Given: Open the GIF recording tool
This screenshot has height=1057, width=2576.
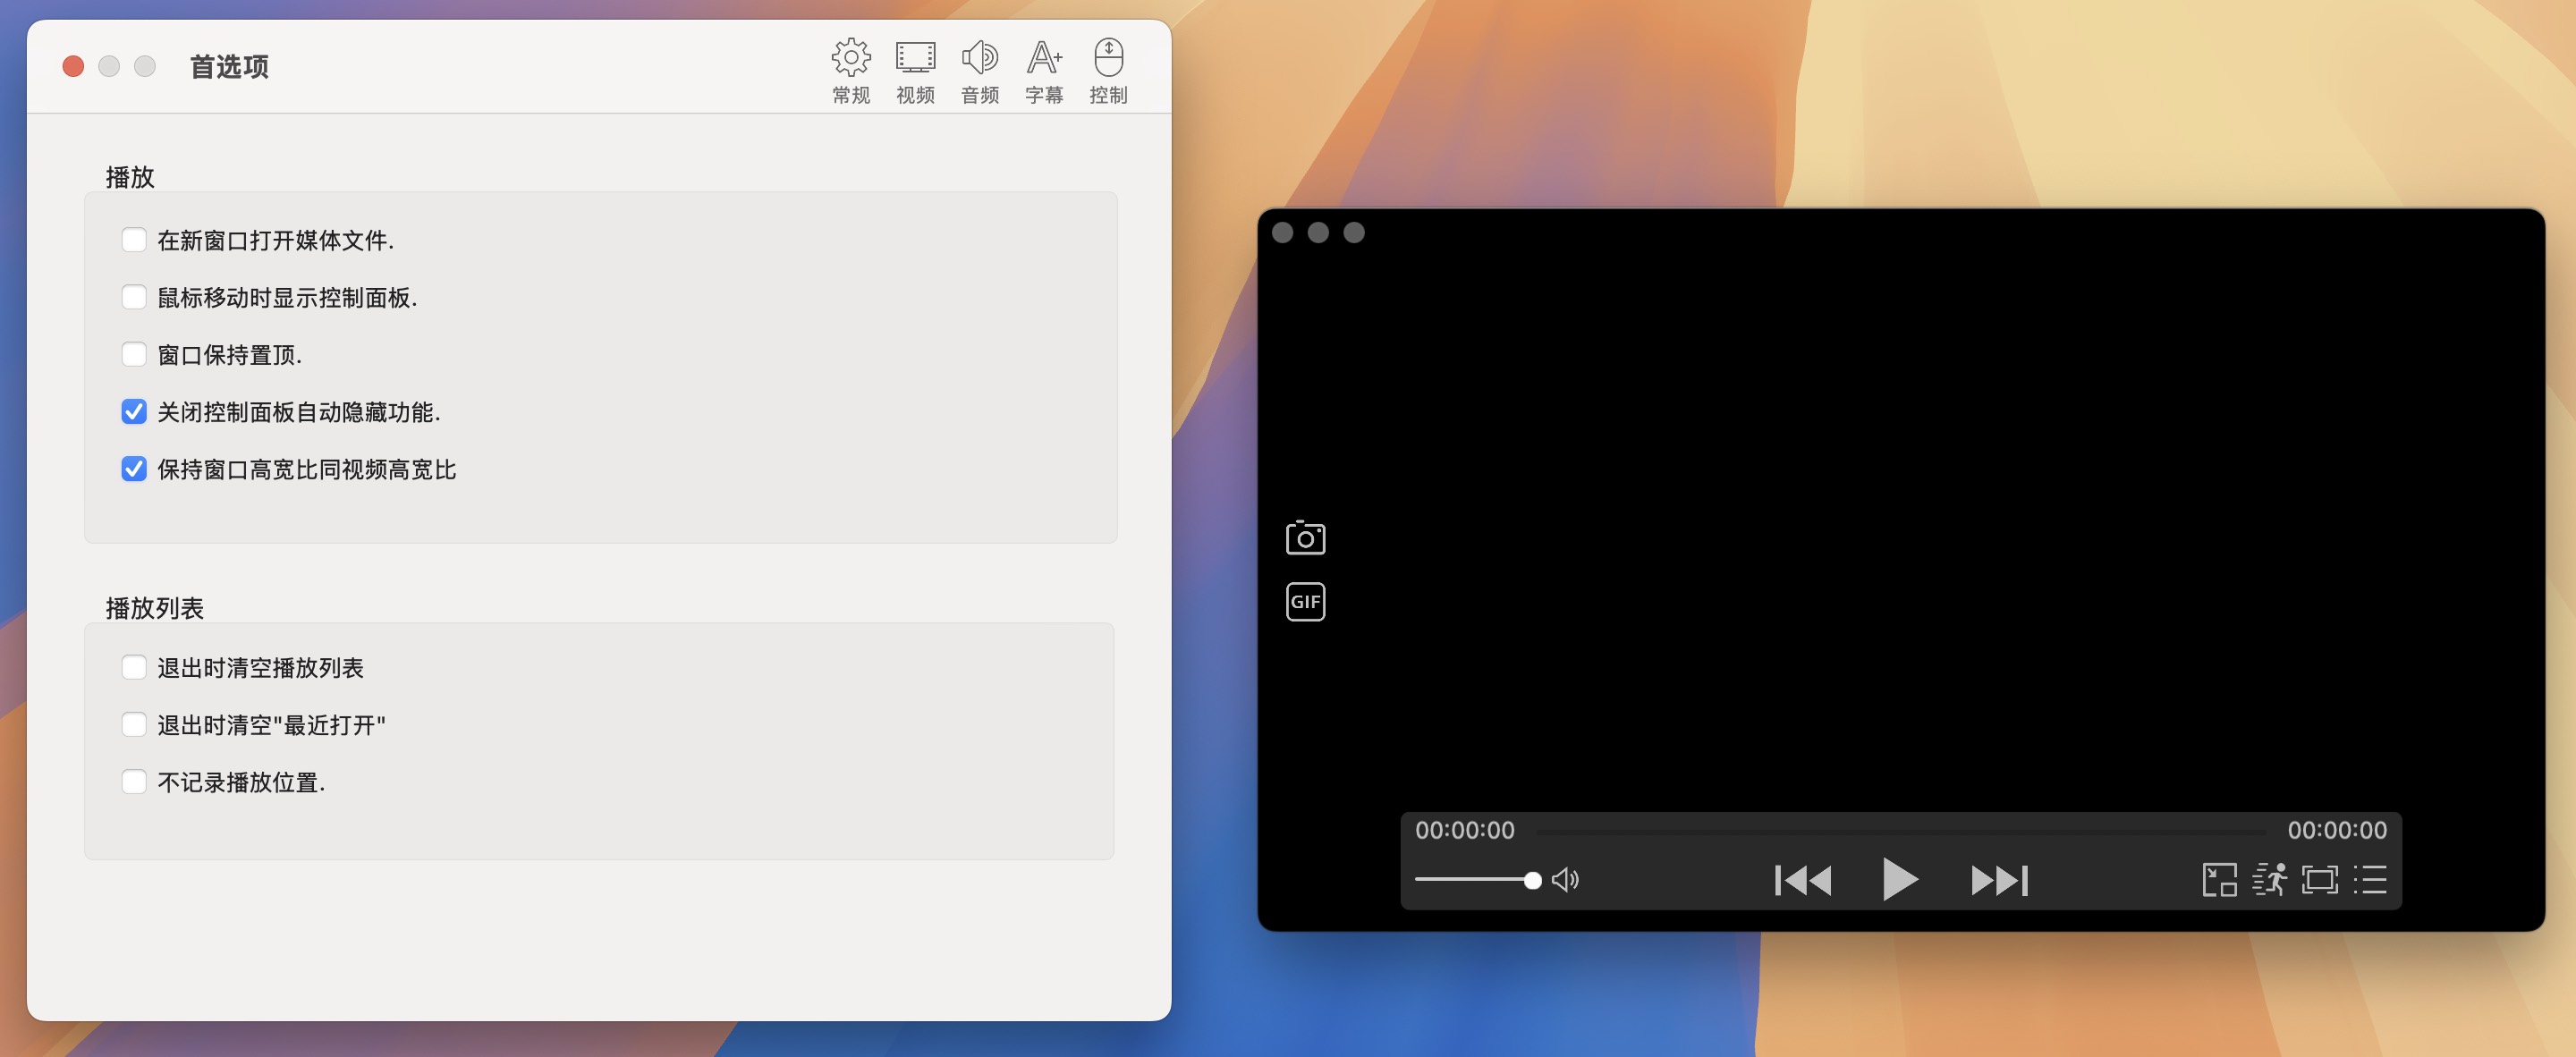Looking at the screenshot, I should click(x=1305, y=601).
